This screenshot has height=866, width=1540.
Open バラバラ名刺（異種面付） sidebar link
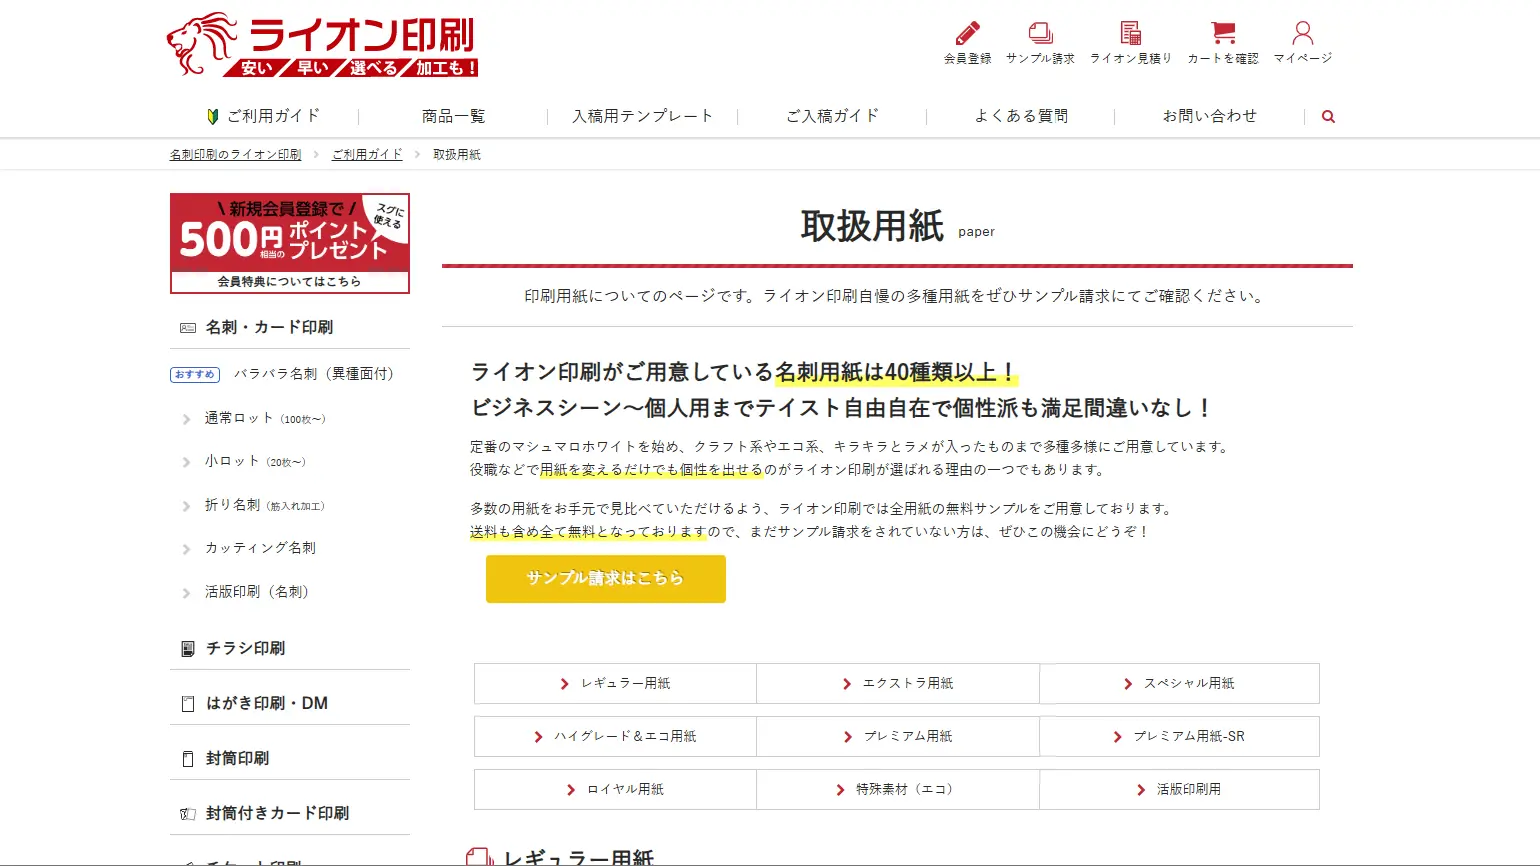[x=314, y=374]
